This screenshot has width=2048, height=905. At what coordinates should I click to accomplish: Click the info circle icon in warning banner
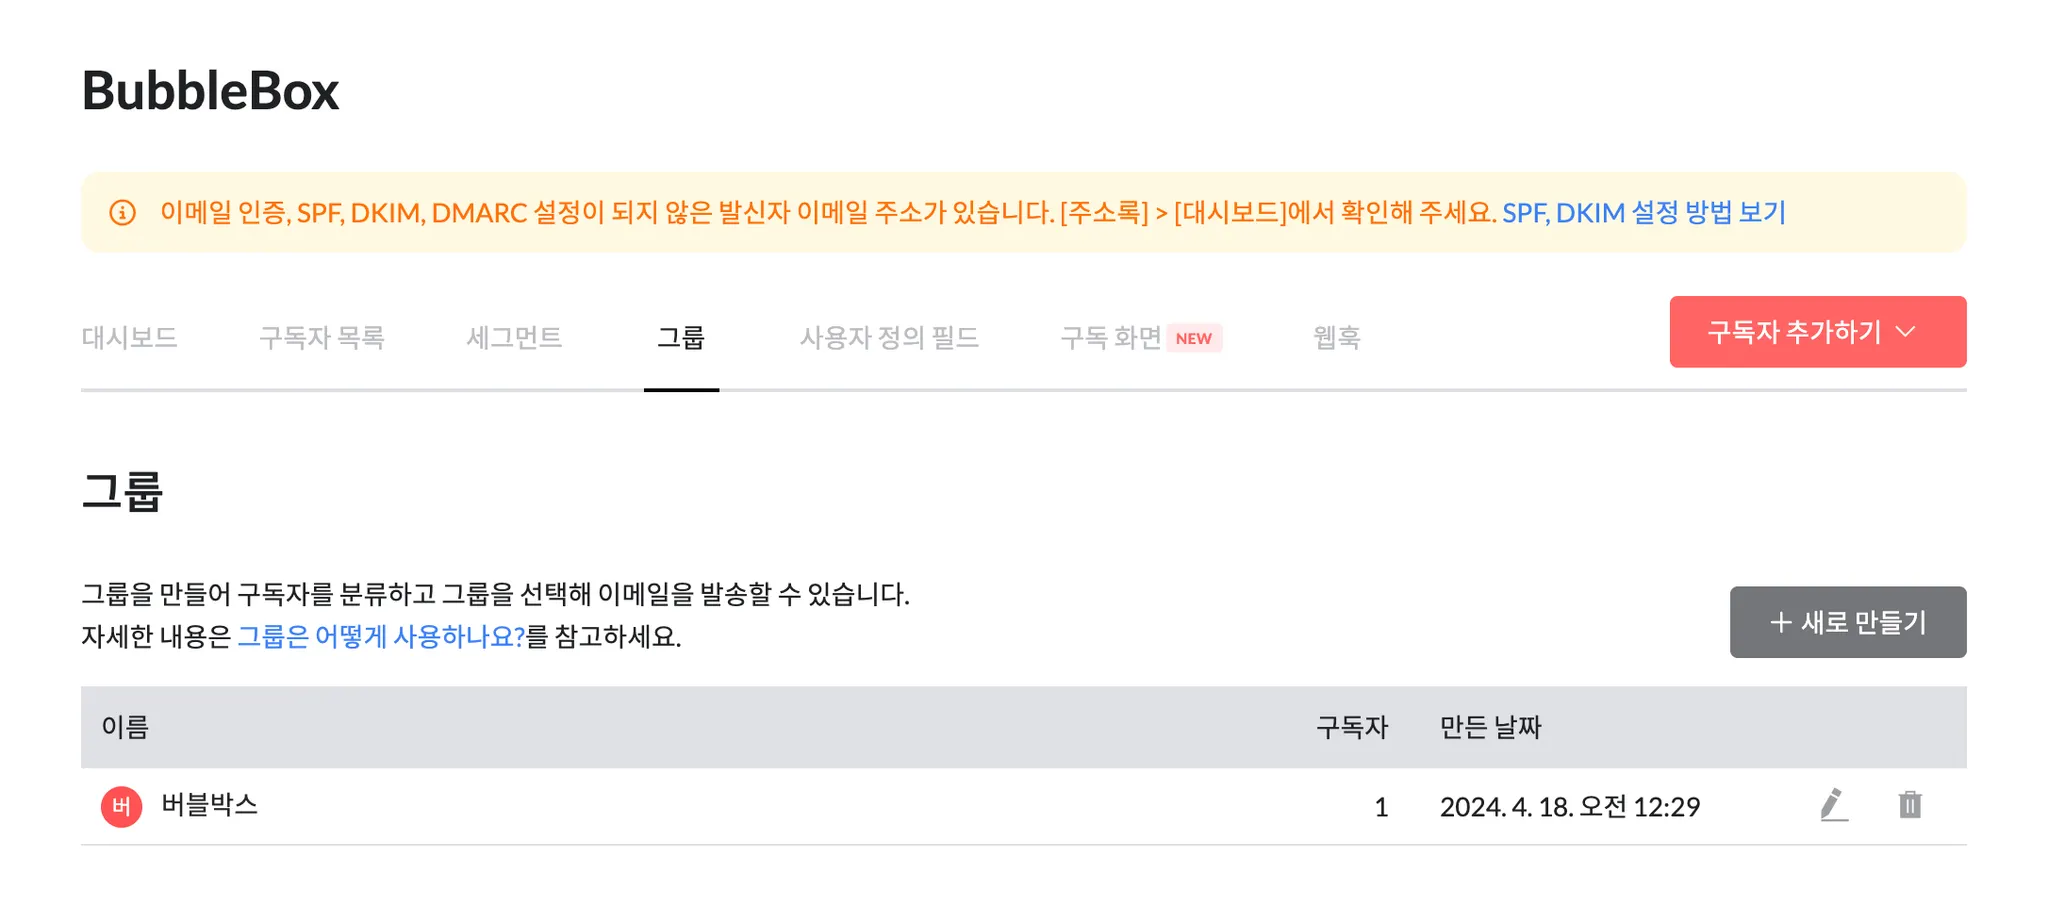122,213
